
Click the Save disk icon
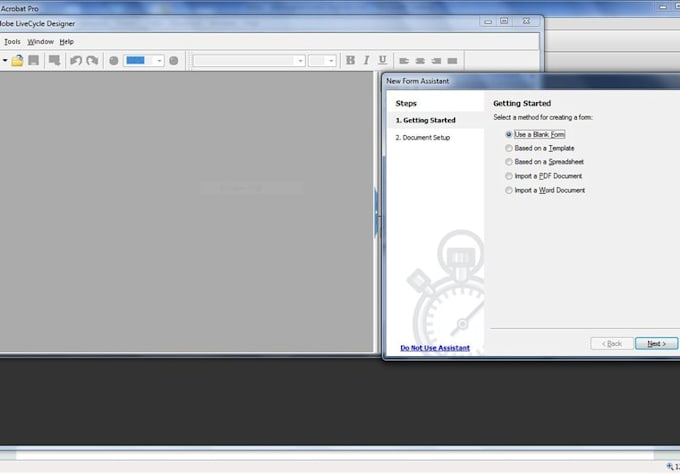point(33,60)
